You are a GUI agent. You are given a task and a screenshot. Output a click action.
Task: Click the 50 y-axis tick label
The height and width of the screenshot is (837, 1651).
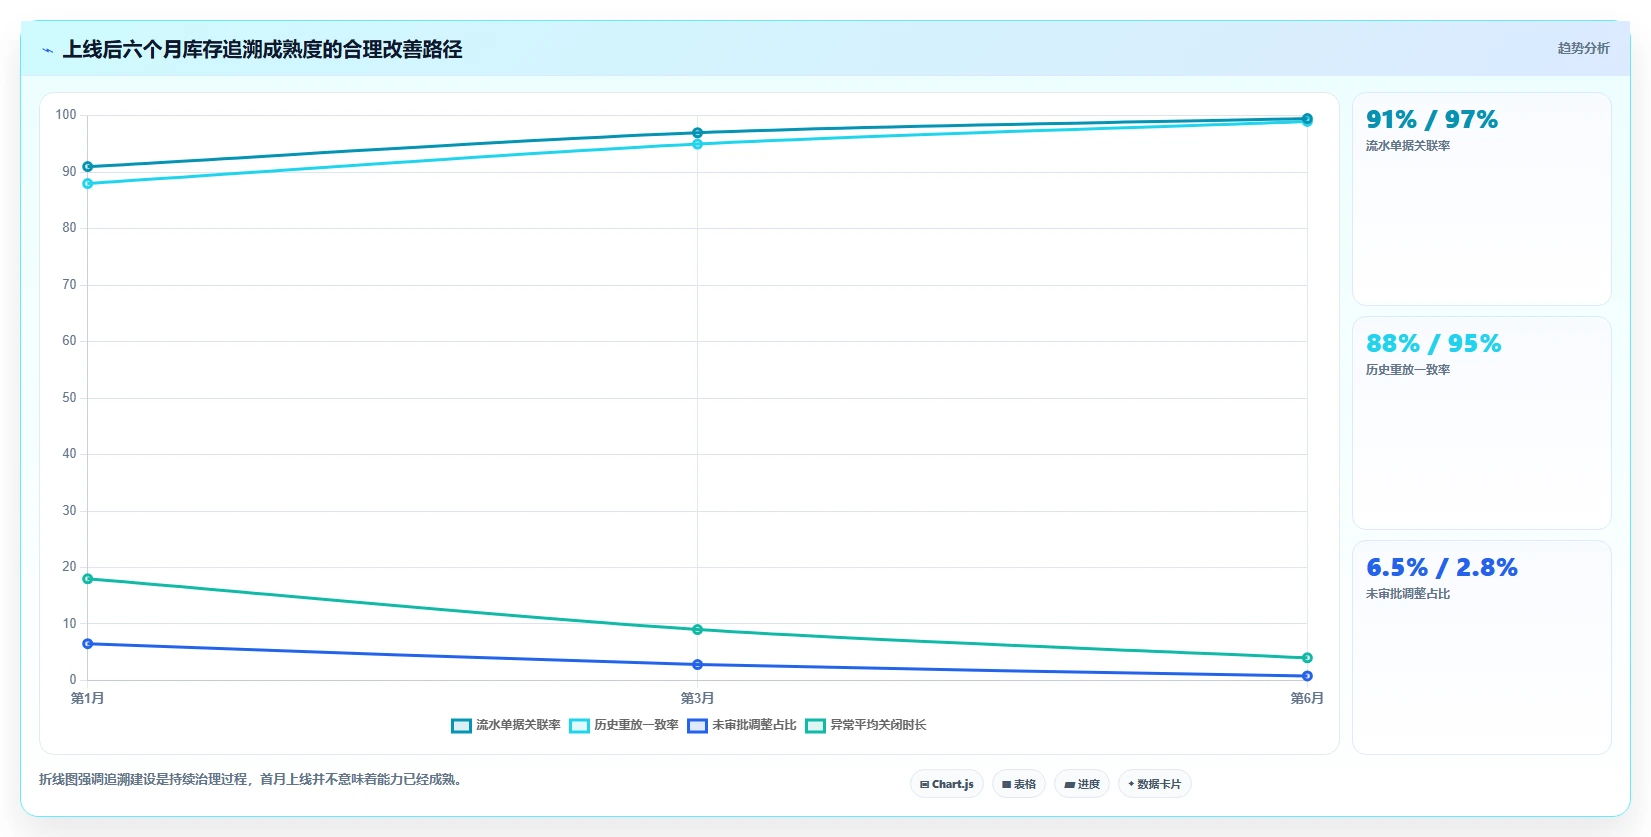click(69, 398)
